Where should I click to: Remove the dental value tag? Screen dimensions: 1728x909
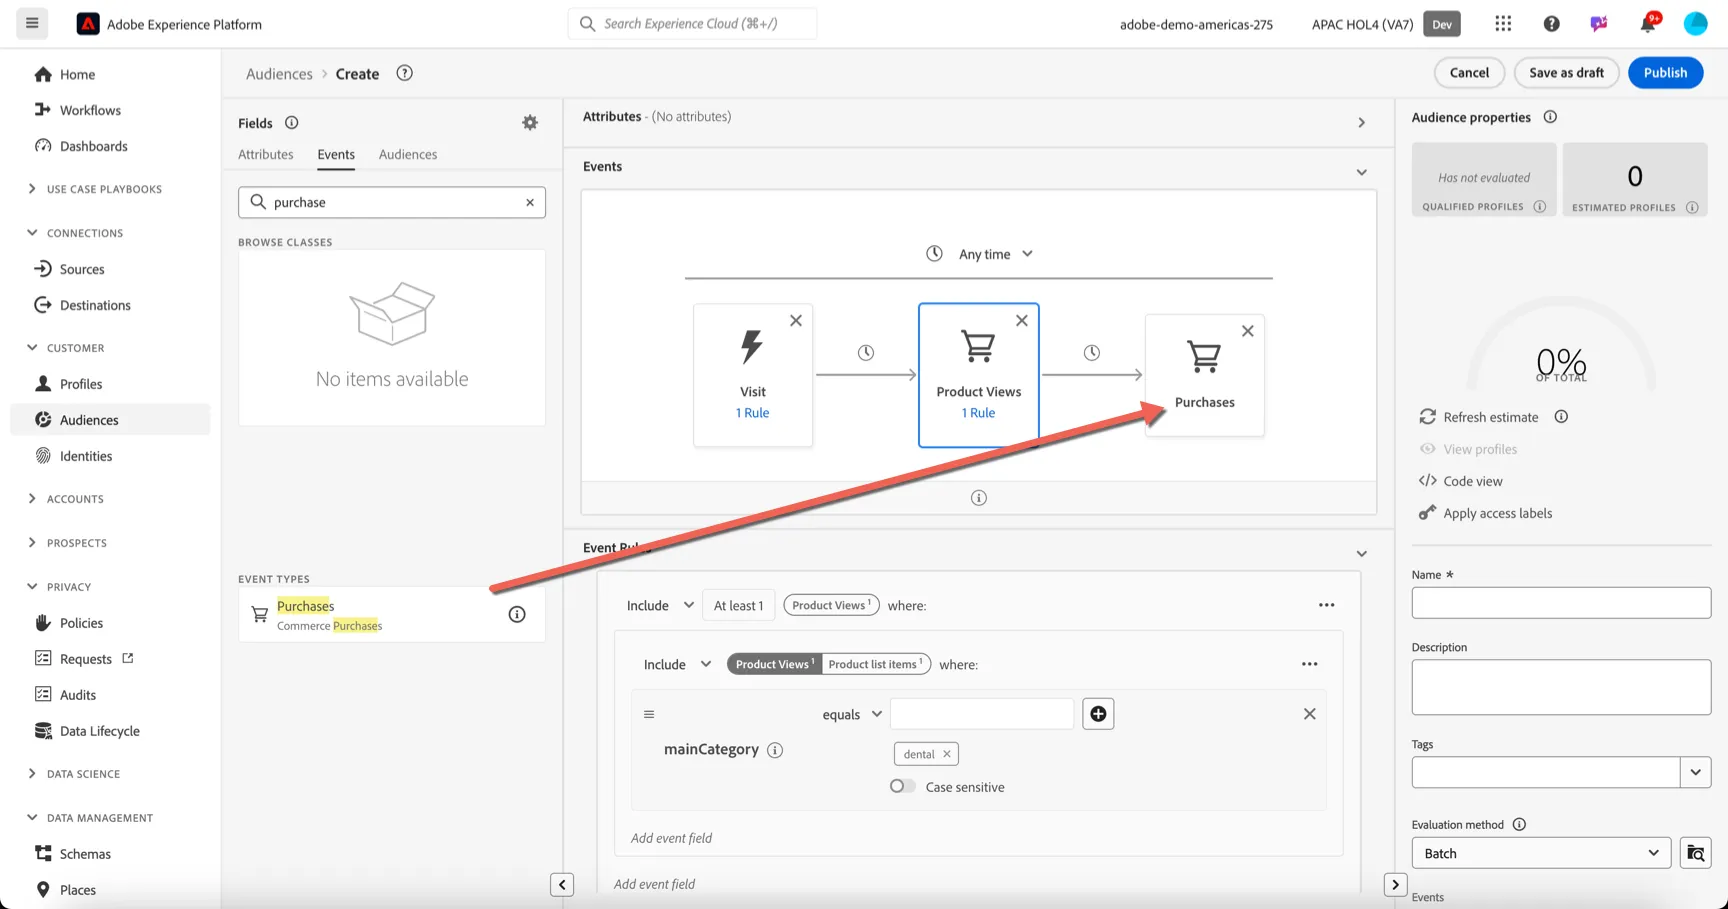pyautogui.click(x=947, y=754)
